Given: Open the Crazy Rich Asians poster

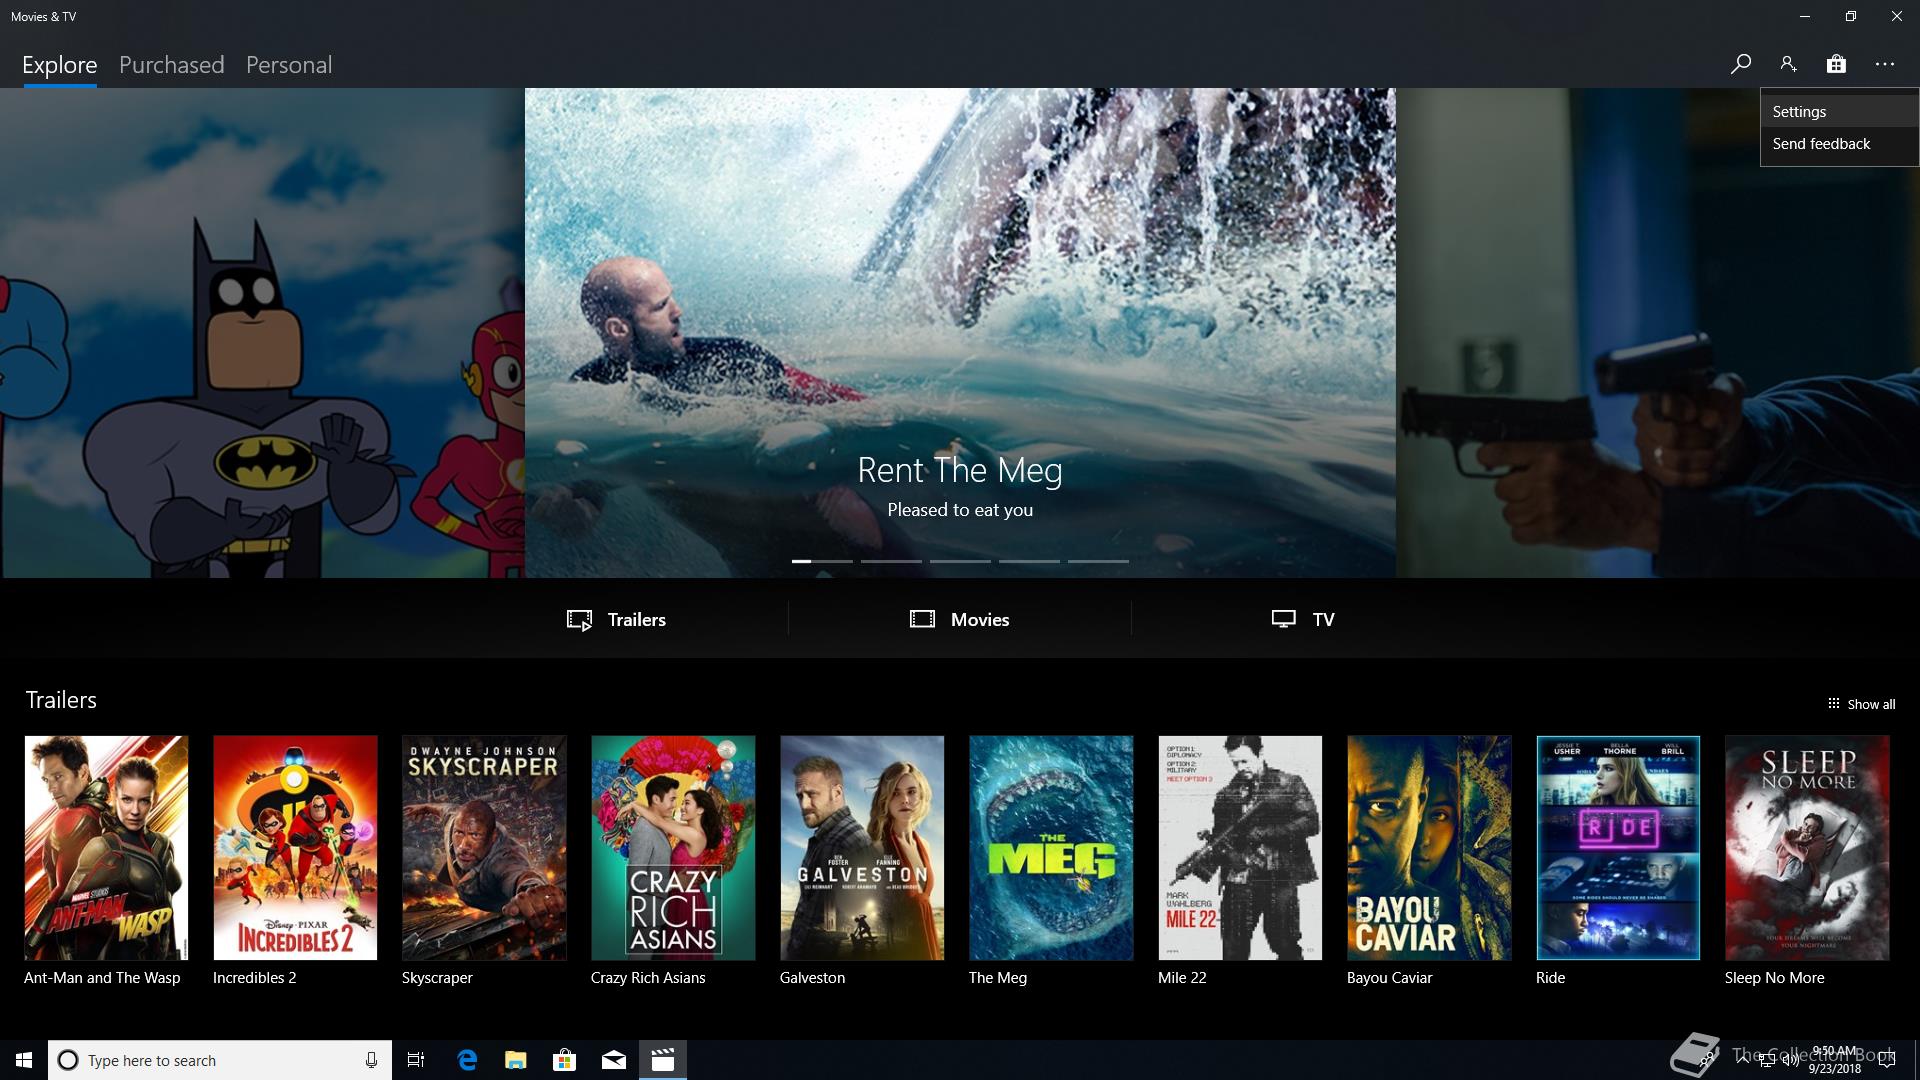Looking at the screenshot, I should coord(673,848).
